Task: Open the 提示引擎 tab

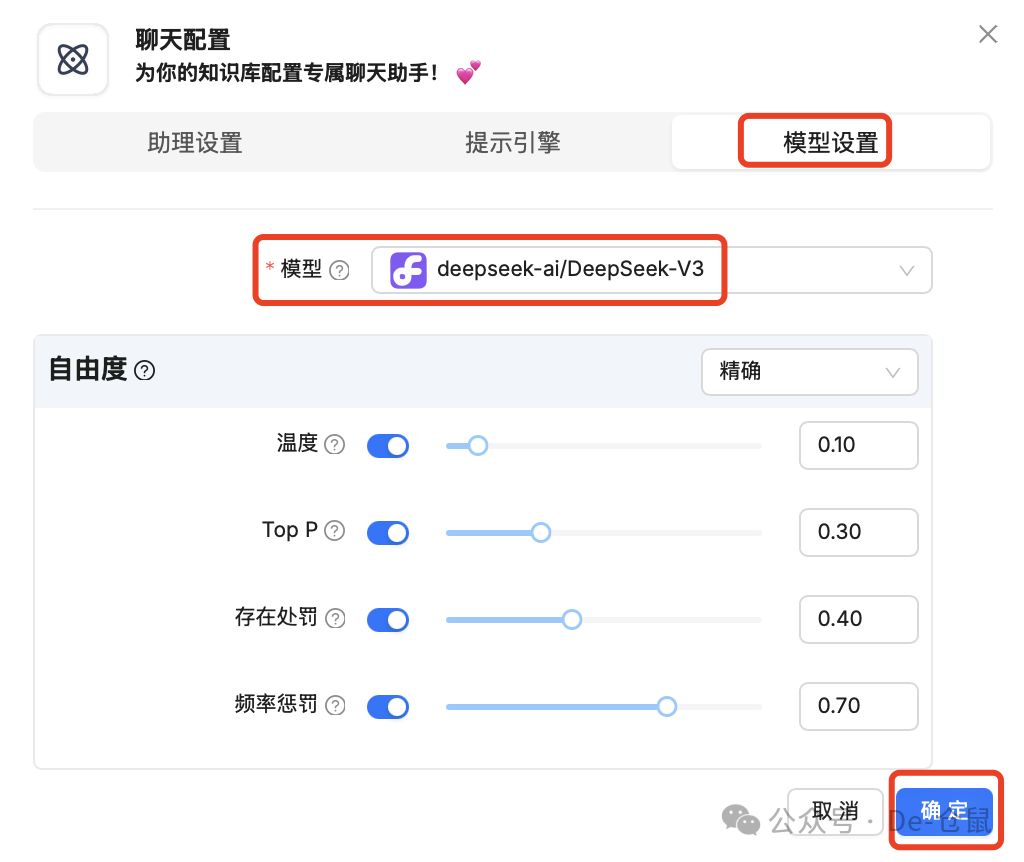Action: (513, 142)
